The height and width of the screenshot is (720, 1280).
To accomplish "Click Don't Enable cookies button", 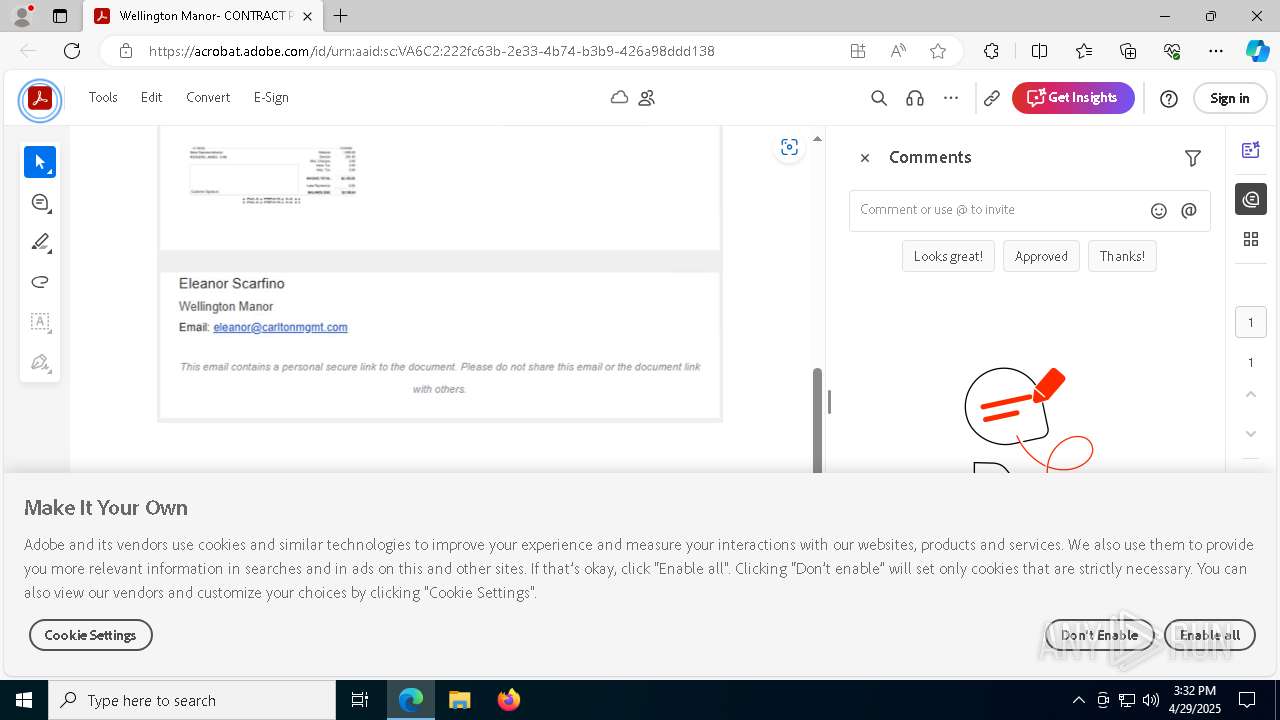I will 1100,635.
